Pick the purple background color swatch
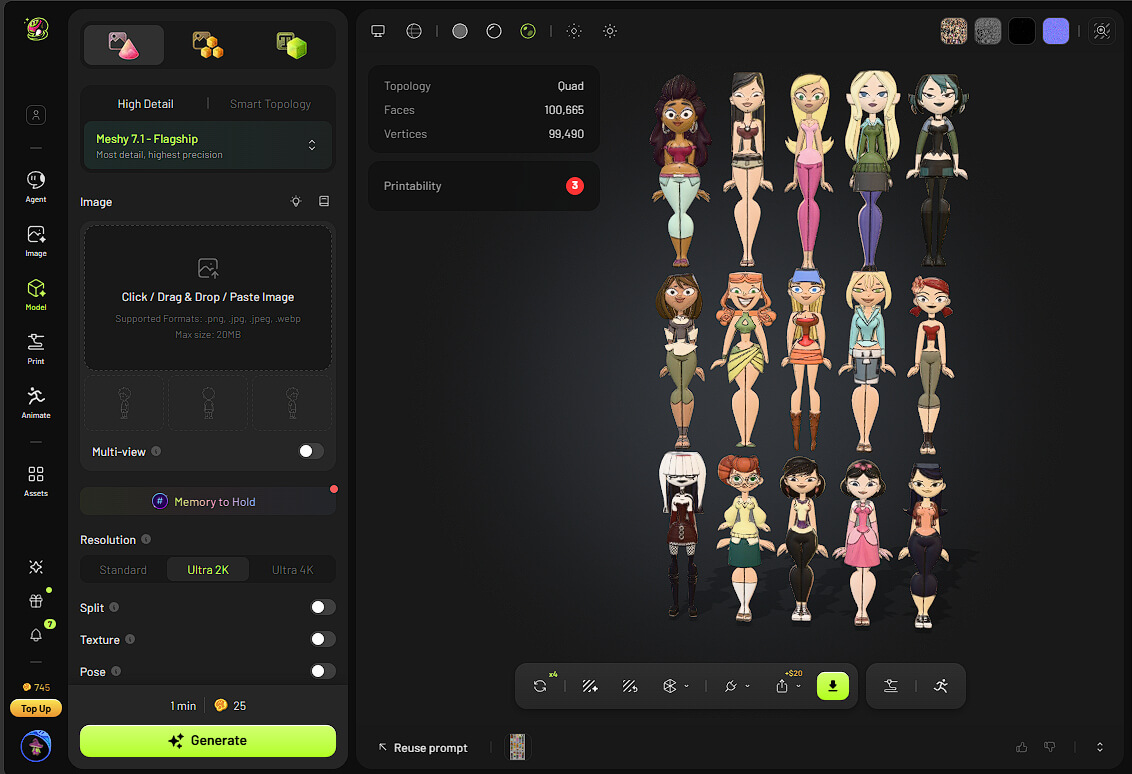Viewport: 1132px width, 774px height. click(1055, 31)
